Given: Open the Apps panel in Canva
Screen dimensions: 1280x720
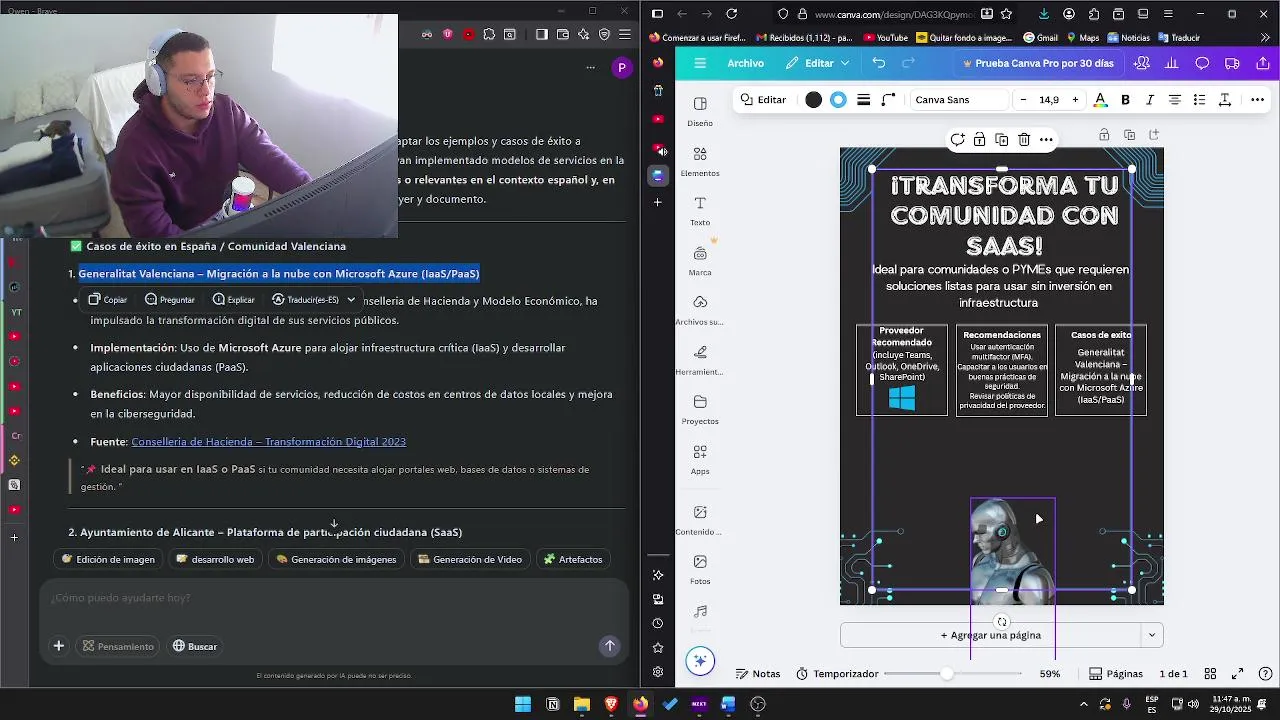Looking at the screenshot, I should click(x=700, y=458).
